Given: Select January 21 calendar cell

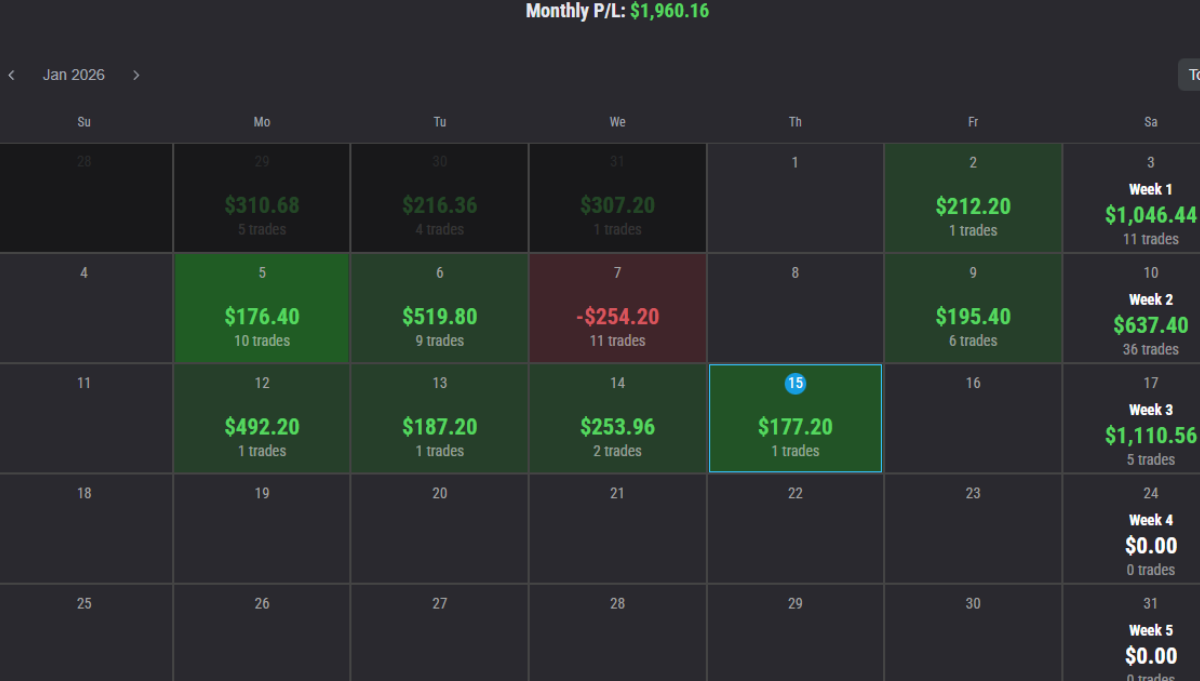Looking at the screenshot, I should pyautogui.click(x=618, y=529).
